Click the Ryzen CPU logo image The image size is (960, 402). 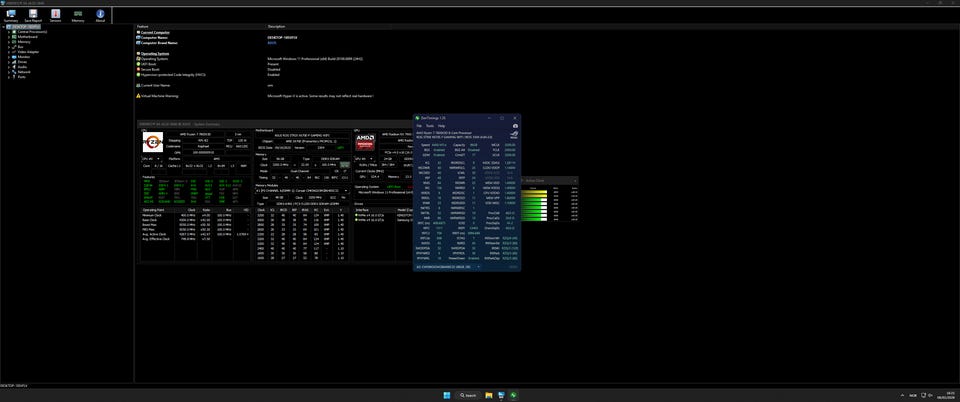(152, 142)
